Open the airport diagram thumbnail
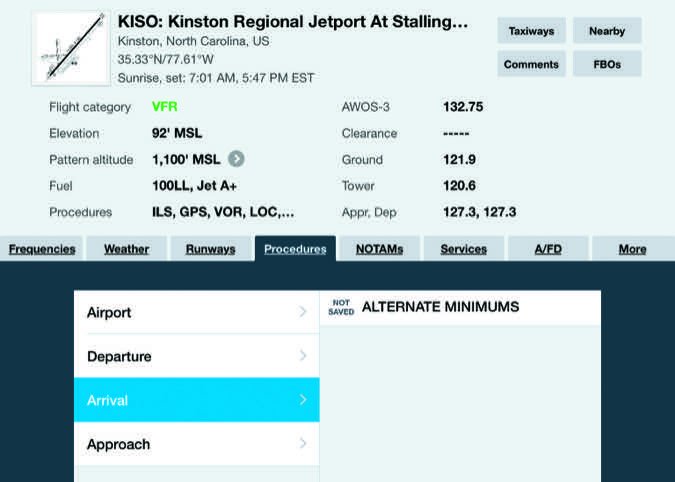675x482 pixels. (70, 48)
